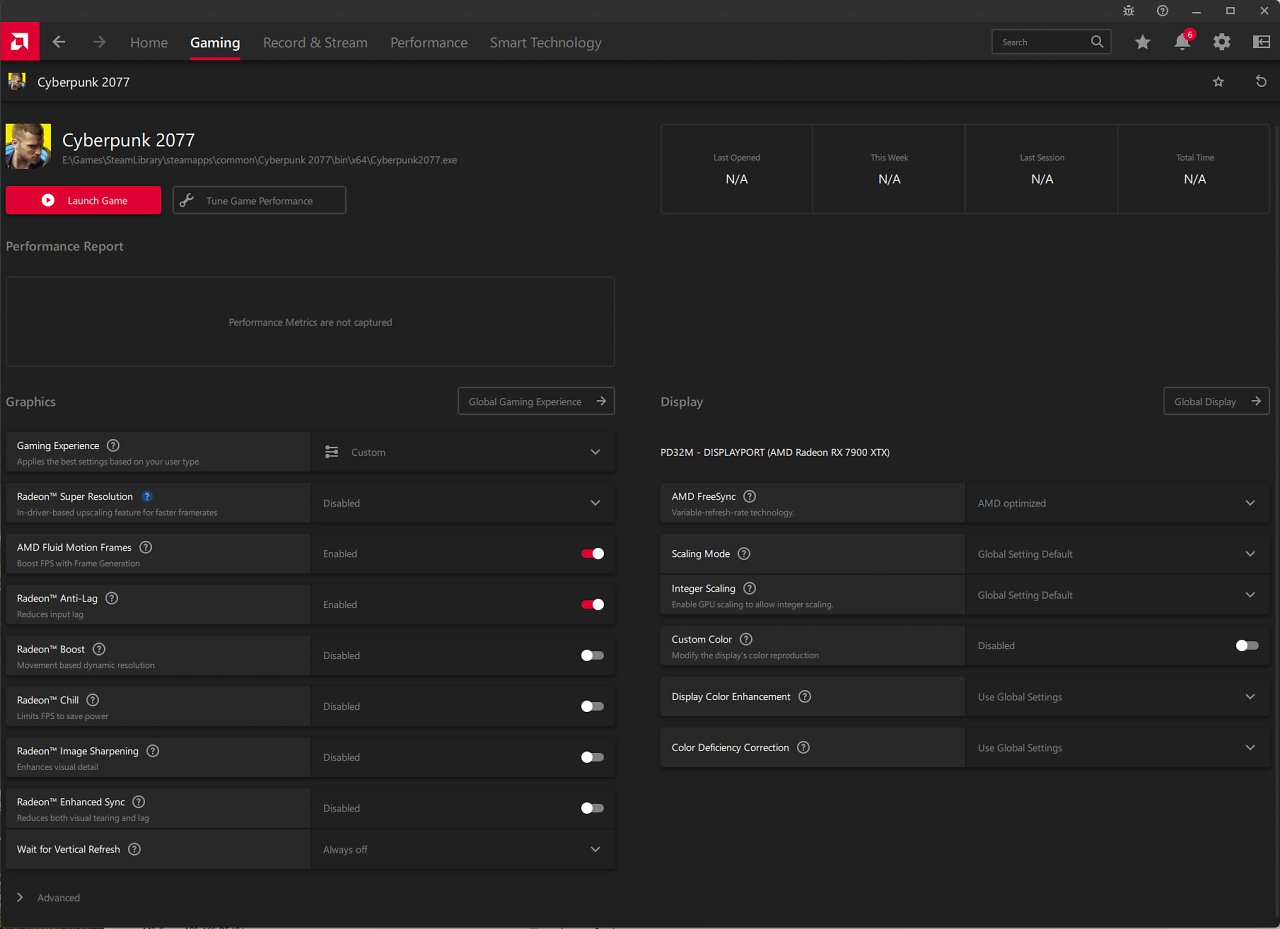Show help for Radeon Anti-Lag
Screen dimensions: 1280x929
[x=112, y=599]
